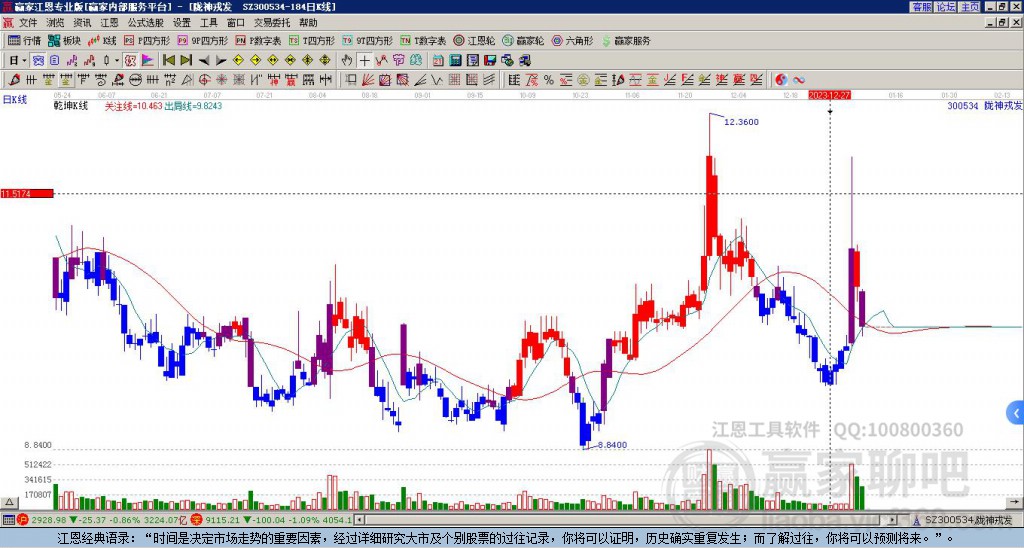Open the T数字表 tool
Viewport: 1024px width, 548px height.
pyautogui.click(x=423, y=40)
